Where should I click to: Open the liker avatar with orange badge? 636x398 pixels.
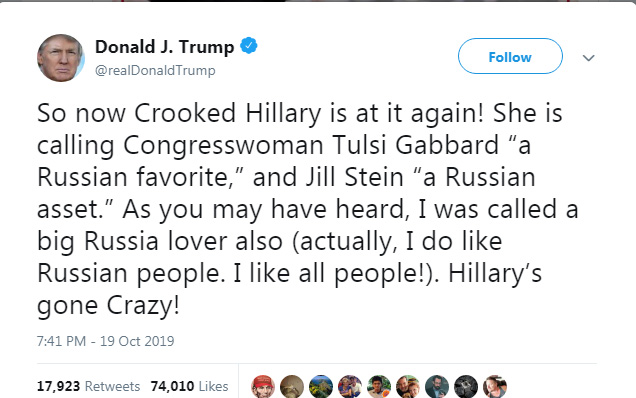[379, 387]
